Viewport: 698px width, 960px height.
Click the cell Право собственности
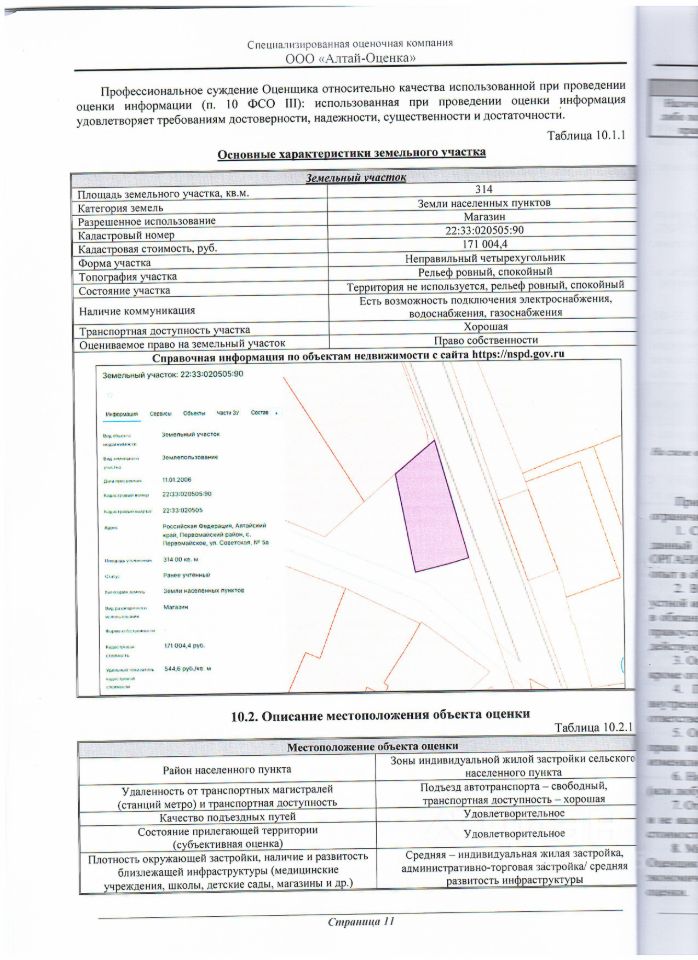486,340
